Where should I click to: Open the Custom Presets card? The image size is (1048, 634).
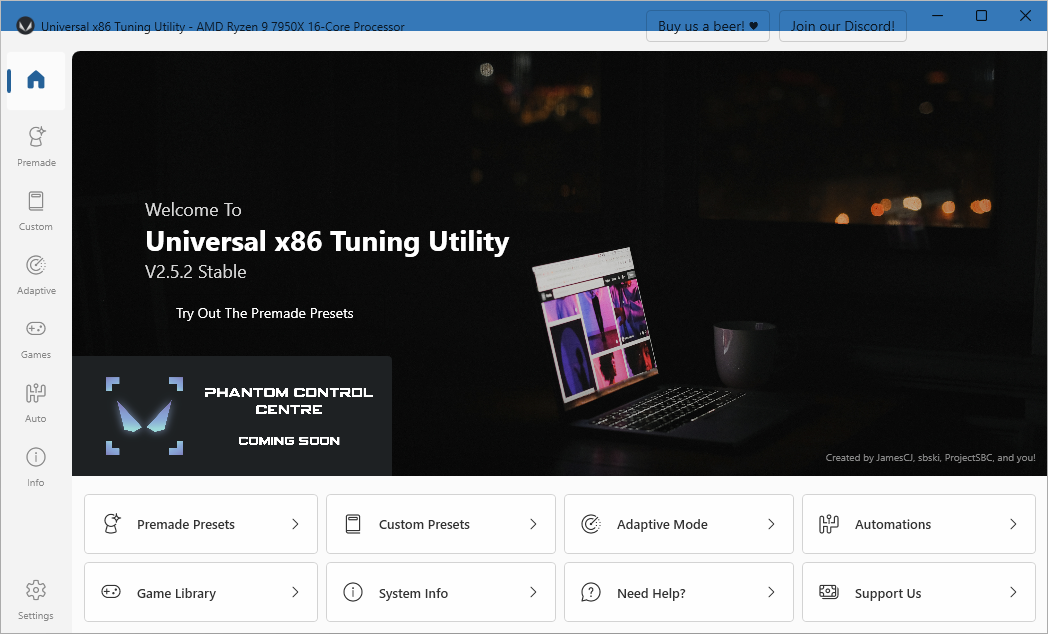coord(440,524)
